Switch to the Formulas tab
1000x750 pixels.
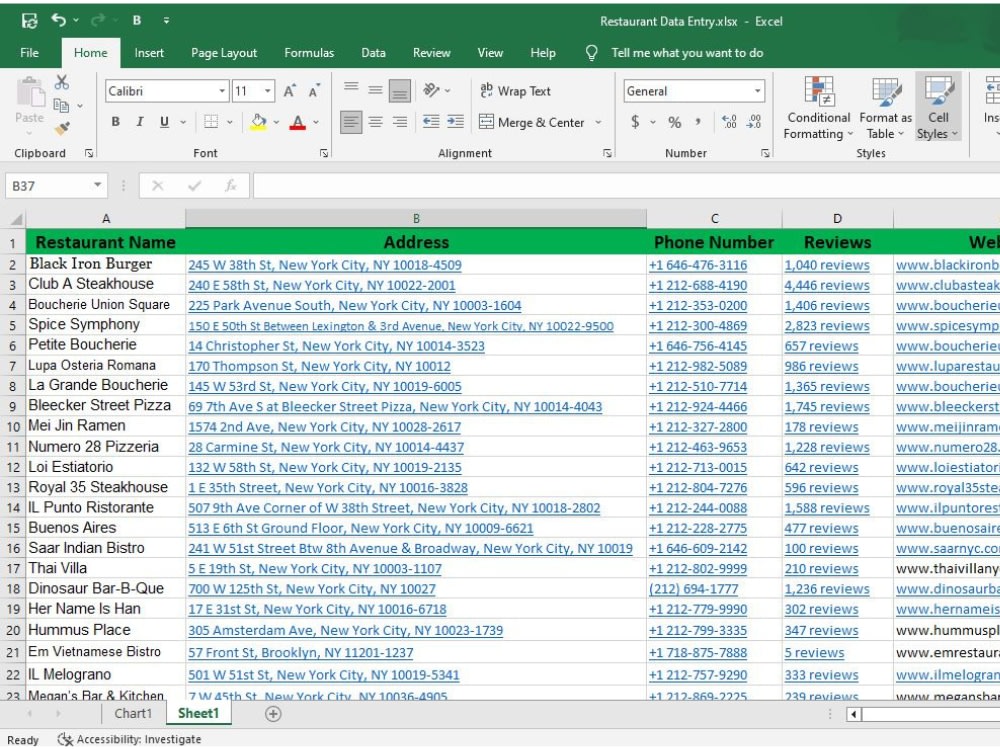point(309,53)
